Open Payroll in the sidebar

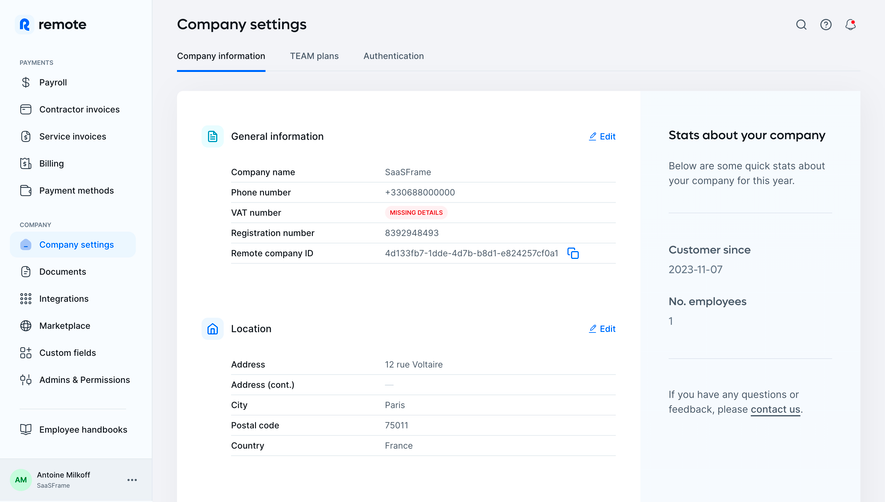coord(53,82)
